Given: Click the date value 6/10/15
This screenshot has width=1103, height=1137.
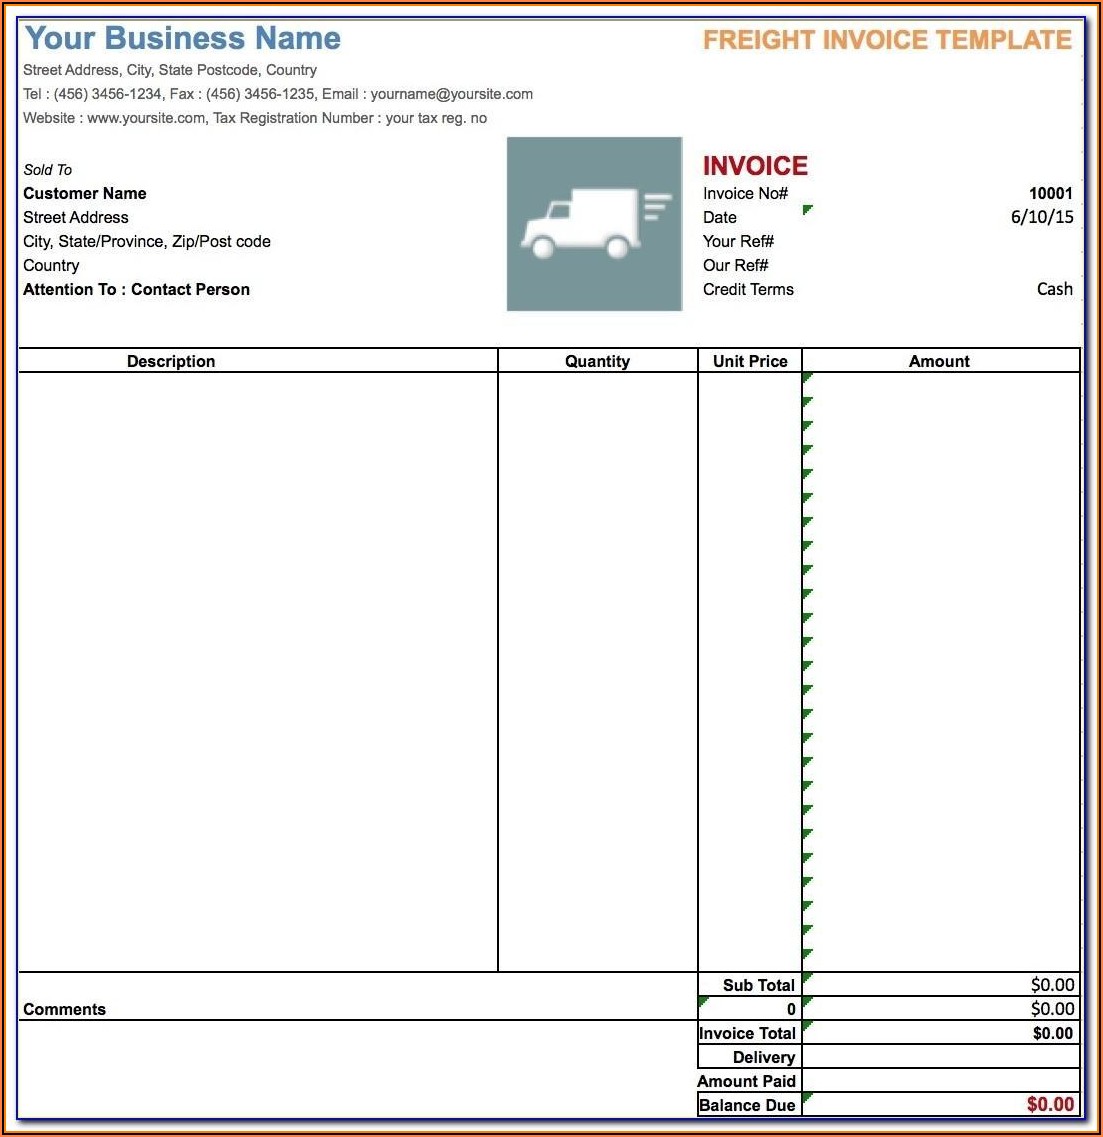Looking at the screenshot, I should [x=1042, y=217].
